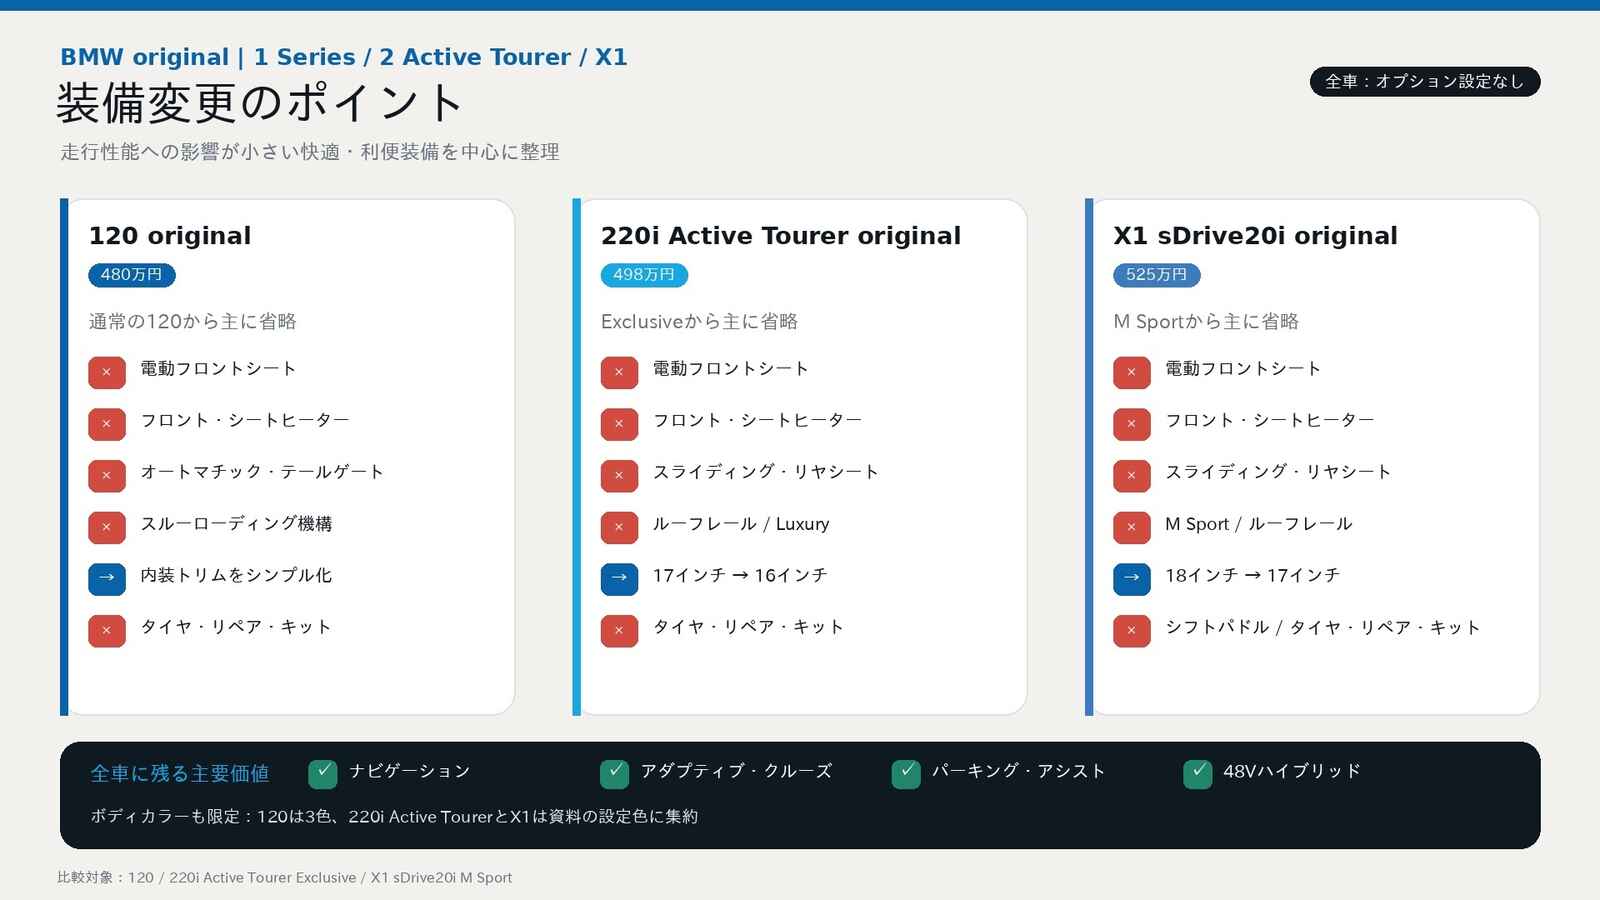Click the red X icon beside M Sport / ルーフレール
Screen dimensions: 1600x900
[1132, 528]
